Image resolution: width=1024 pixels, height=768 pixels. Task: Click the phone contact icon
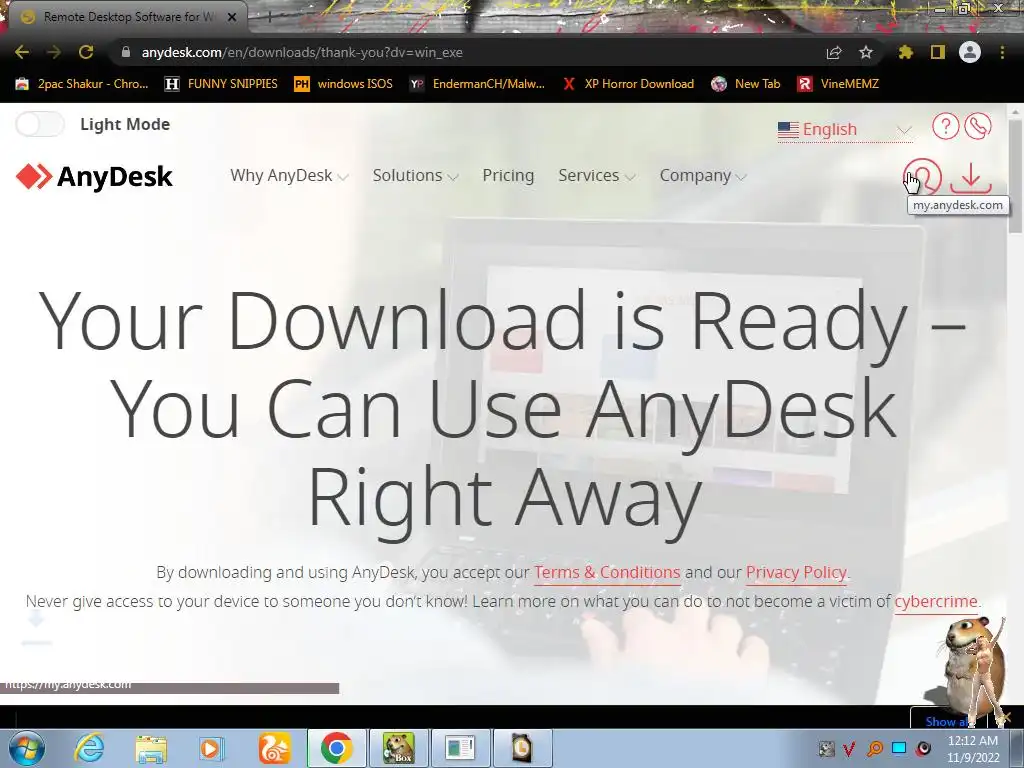click(978, 126)
